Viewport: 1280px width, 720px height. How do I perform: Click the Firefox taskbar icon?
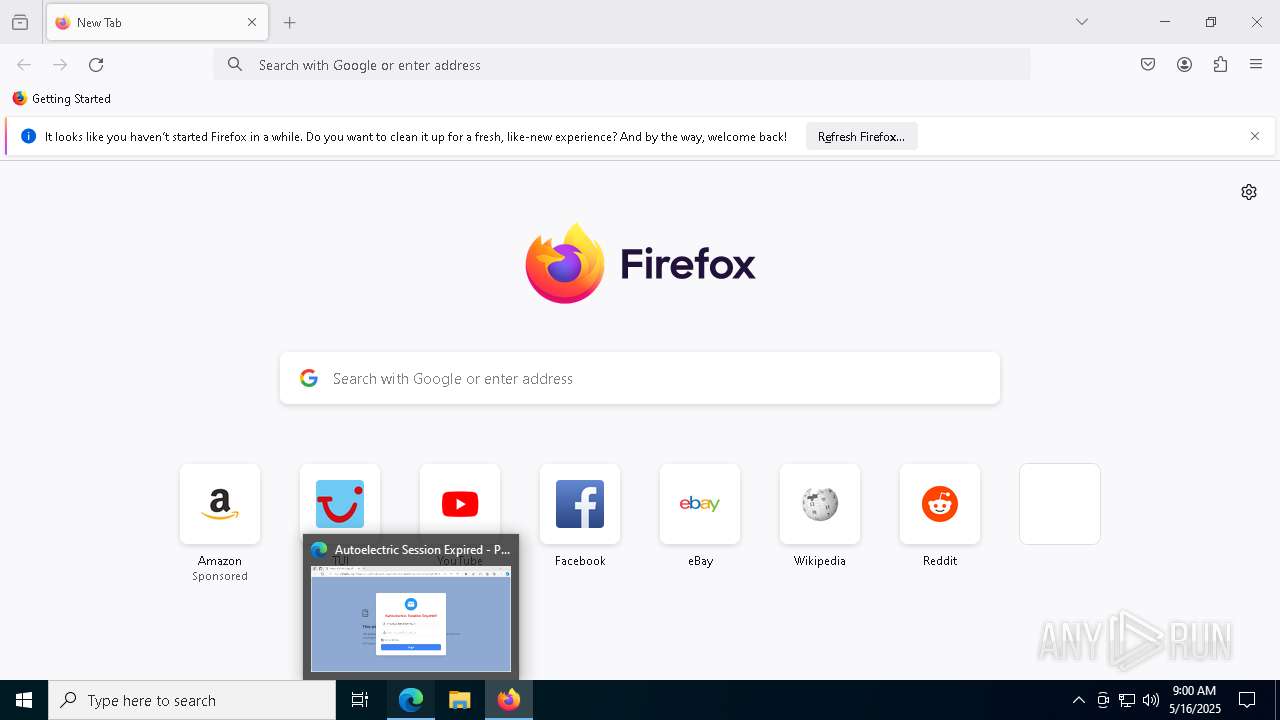509,700
